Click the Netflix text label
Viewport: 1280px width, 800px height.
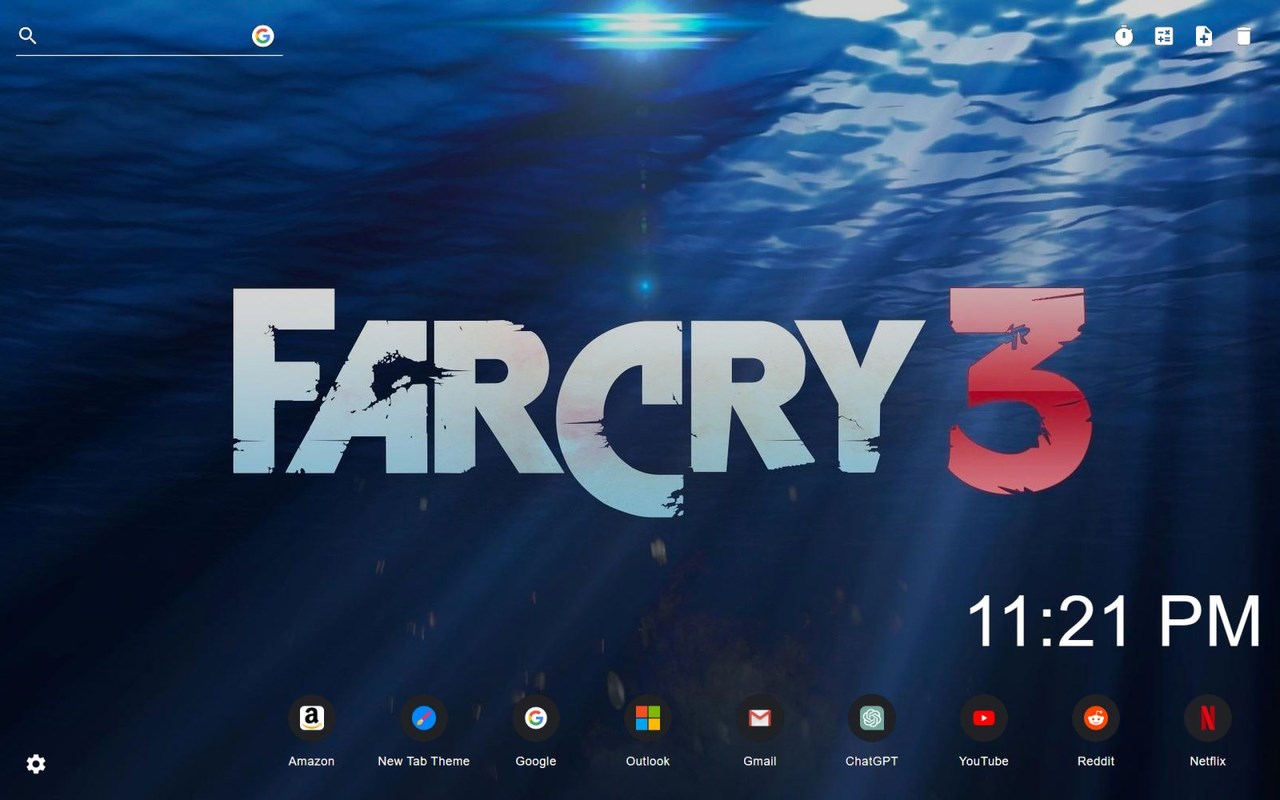pos(1208,761)
